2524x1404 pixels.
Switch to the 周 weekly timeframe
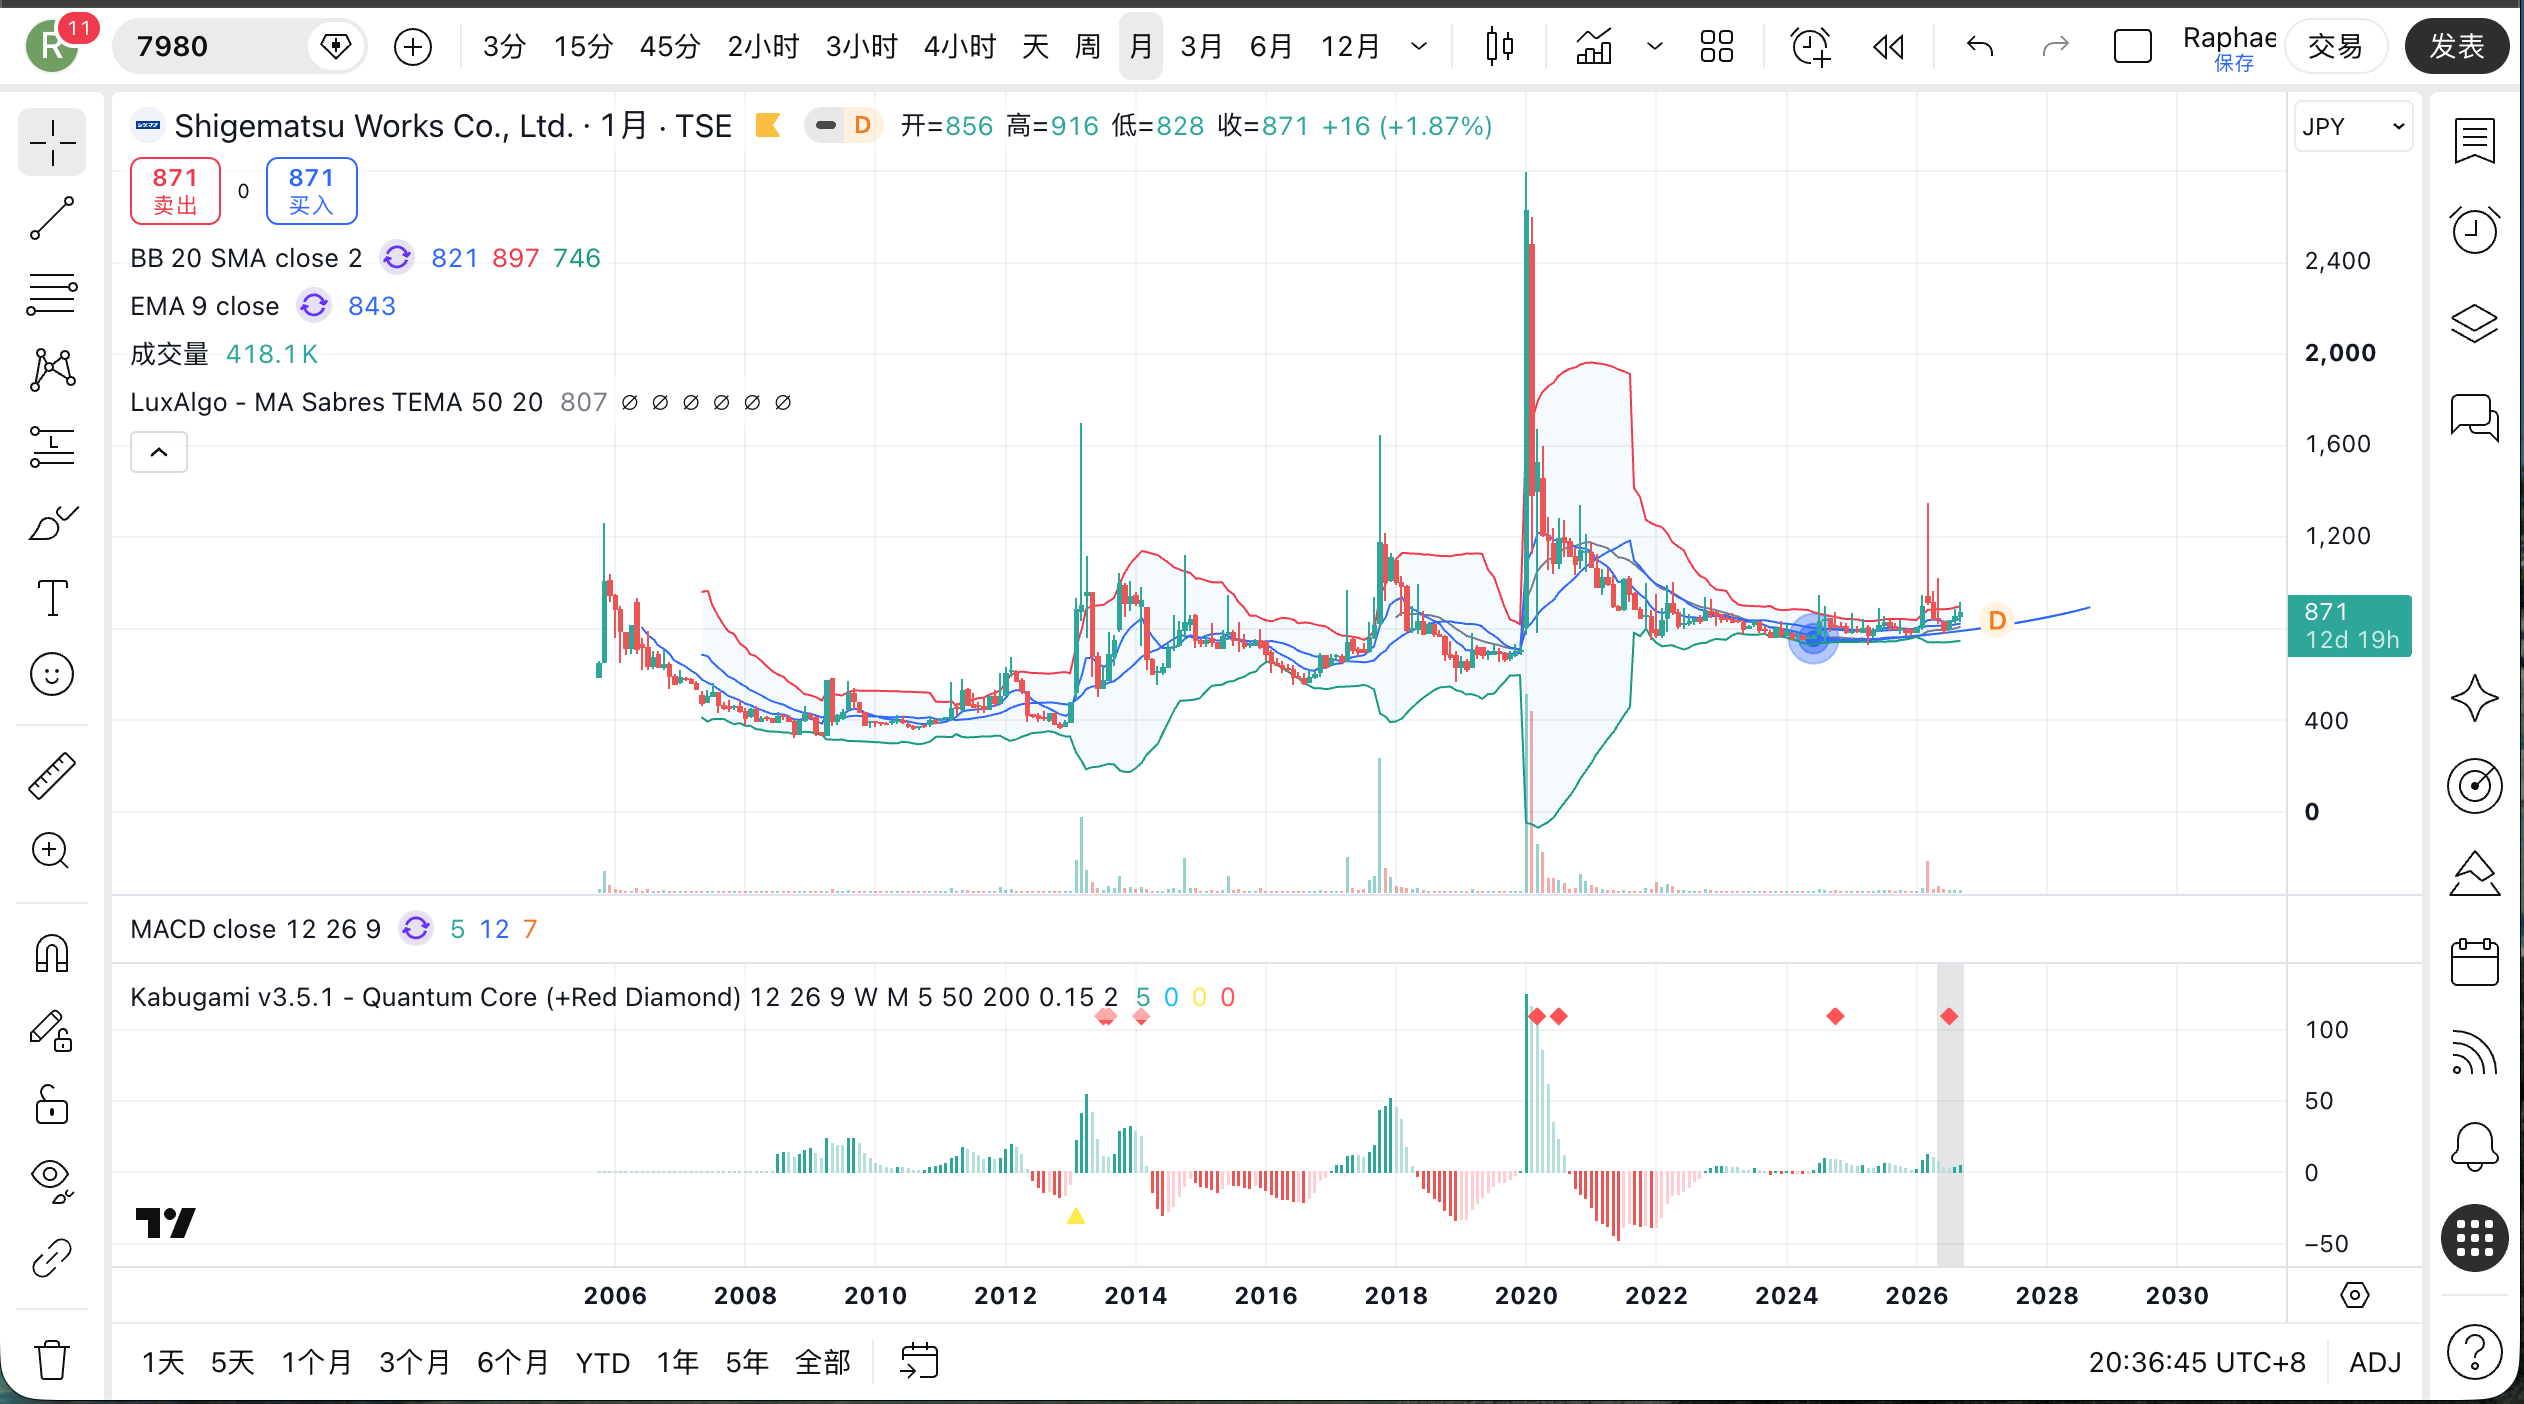coord(1088,46)
